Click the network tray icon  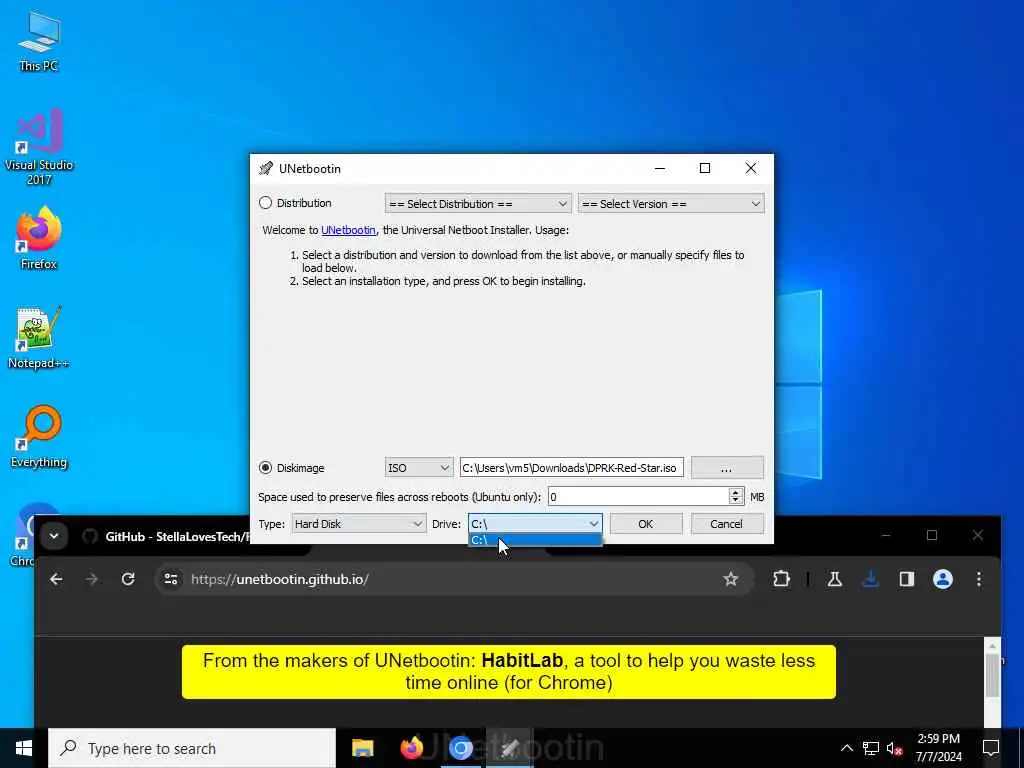[871, 748]
